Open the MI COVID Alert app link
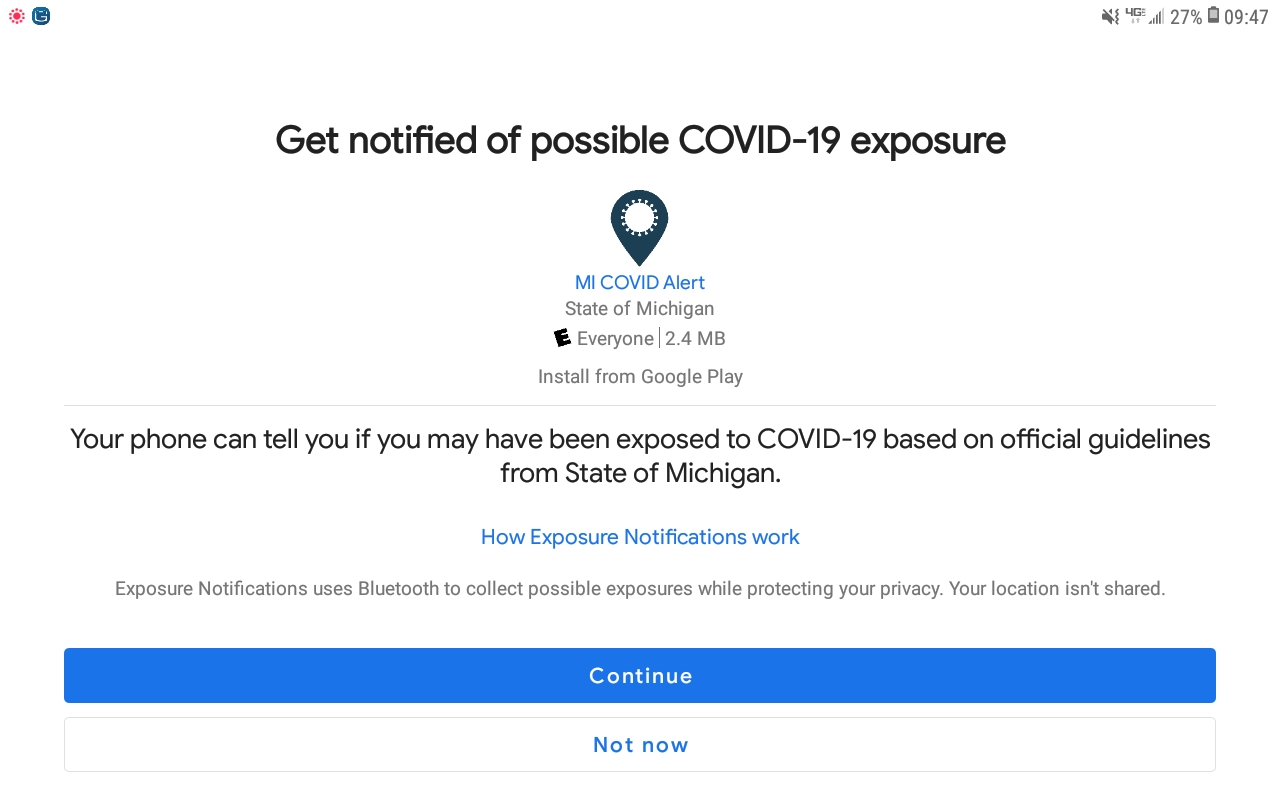The height and width of the screenshot is (800, 1280). click(x=640, y=283)
